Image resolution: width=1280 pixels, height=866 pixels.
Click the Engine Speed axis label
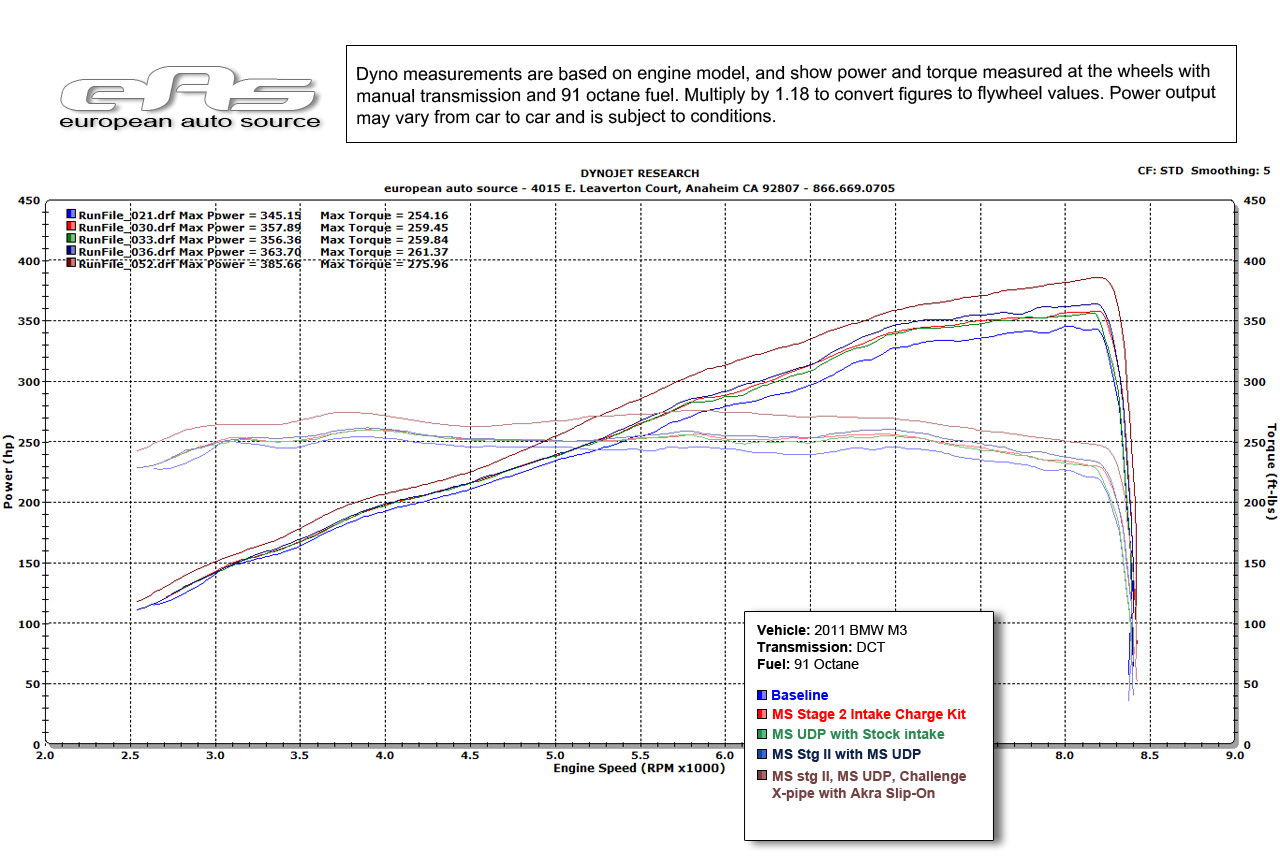tap(639, 768)
